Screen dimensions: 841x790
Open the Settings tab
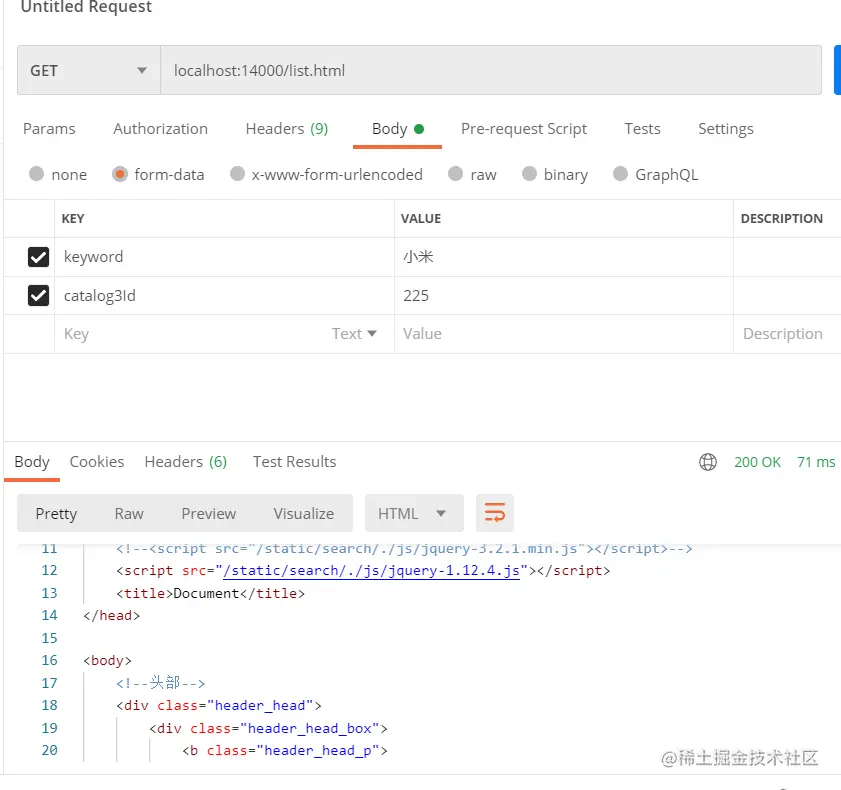(726, 129)
